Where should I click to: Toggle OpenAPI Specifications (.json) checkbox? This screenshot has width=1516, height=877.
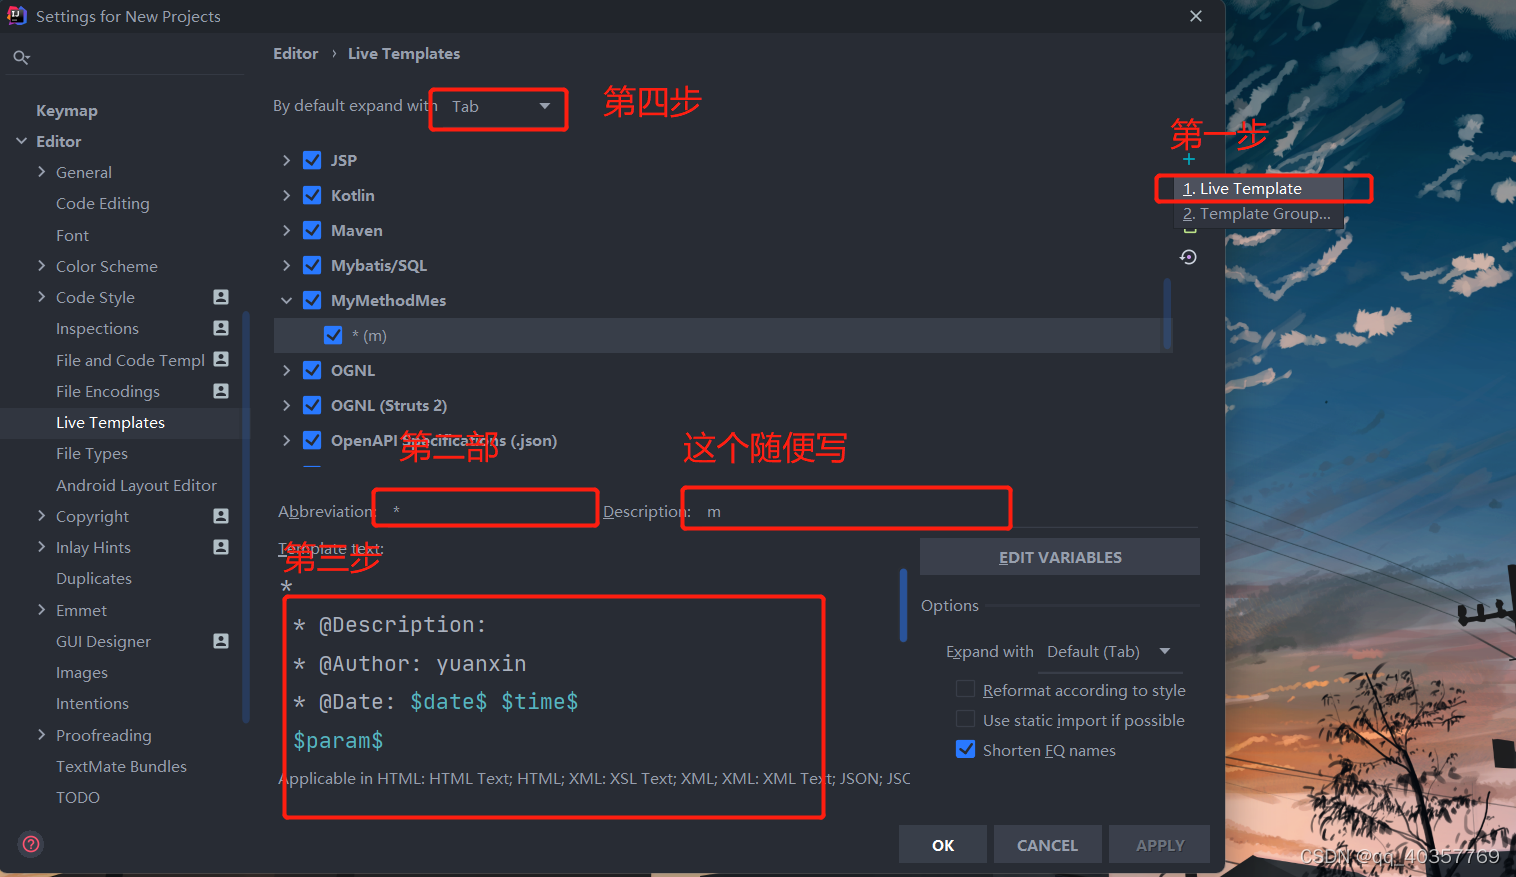[x=312, y=440]
